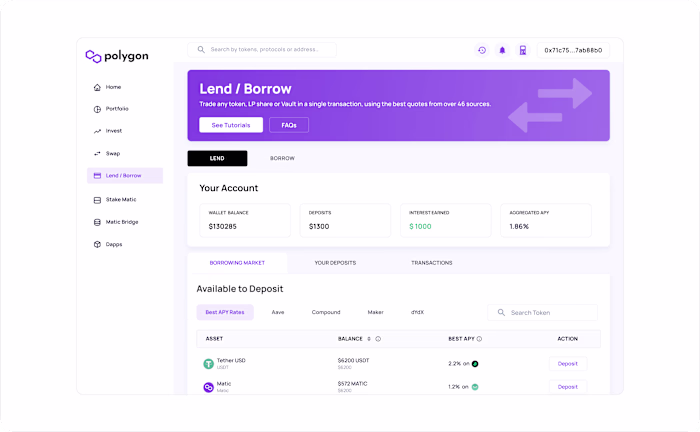
Task: Click the ASSET column header
Action: pyautogui.click(x=214, y=339)
